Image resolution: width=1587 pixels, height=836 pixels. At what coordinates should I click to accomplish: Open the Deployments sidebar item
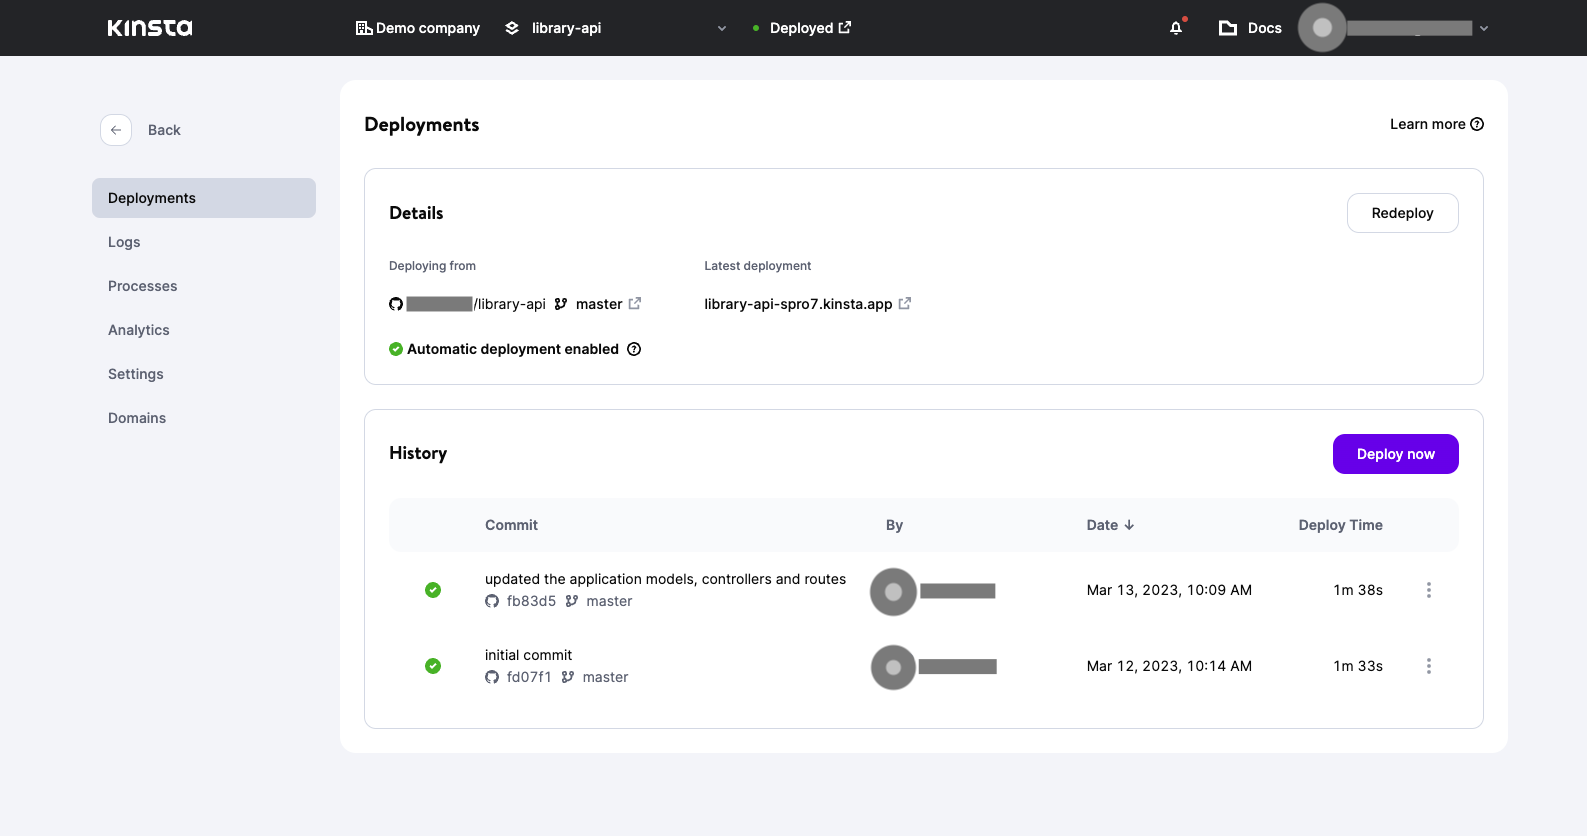(x=204, y=198)
